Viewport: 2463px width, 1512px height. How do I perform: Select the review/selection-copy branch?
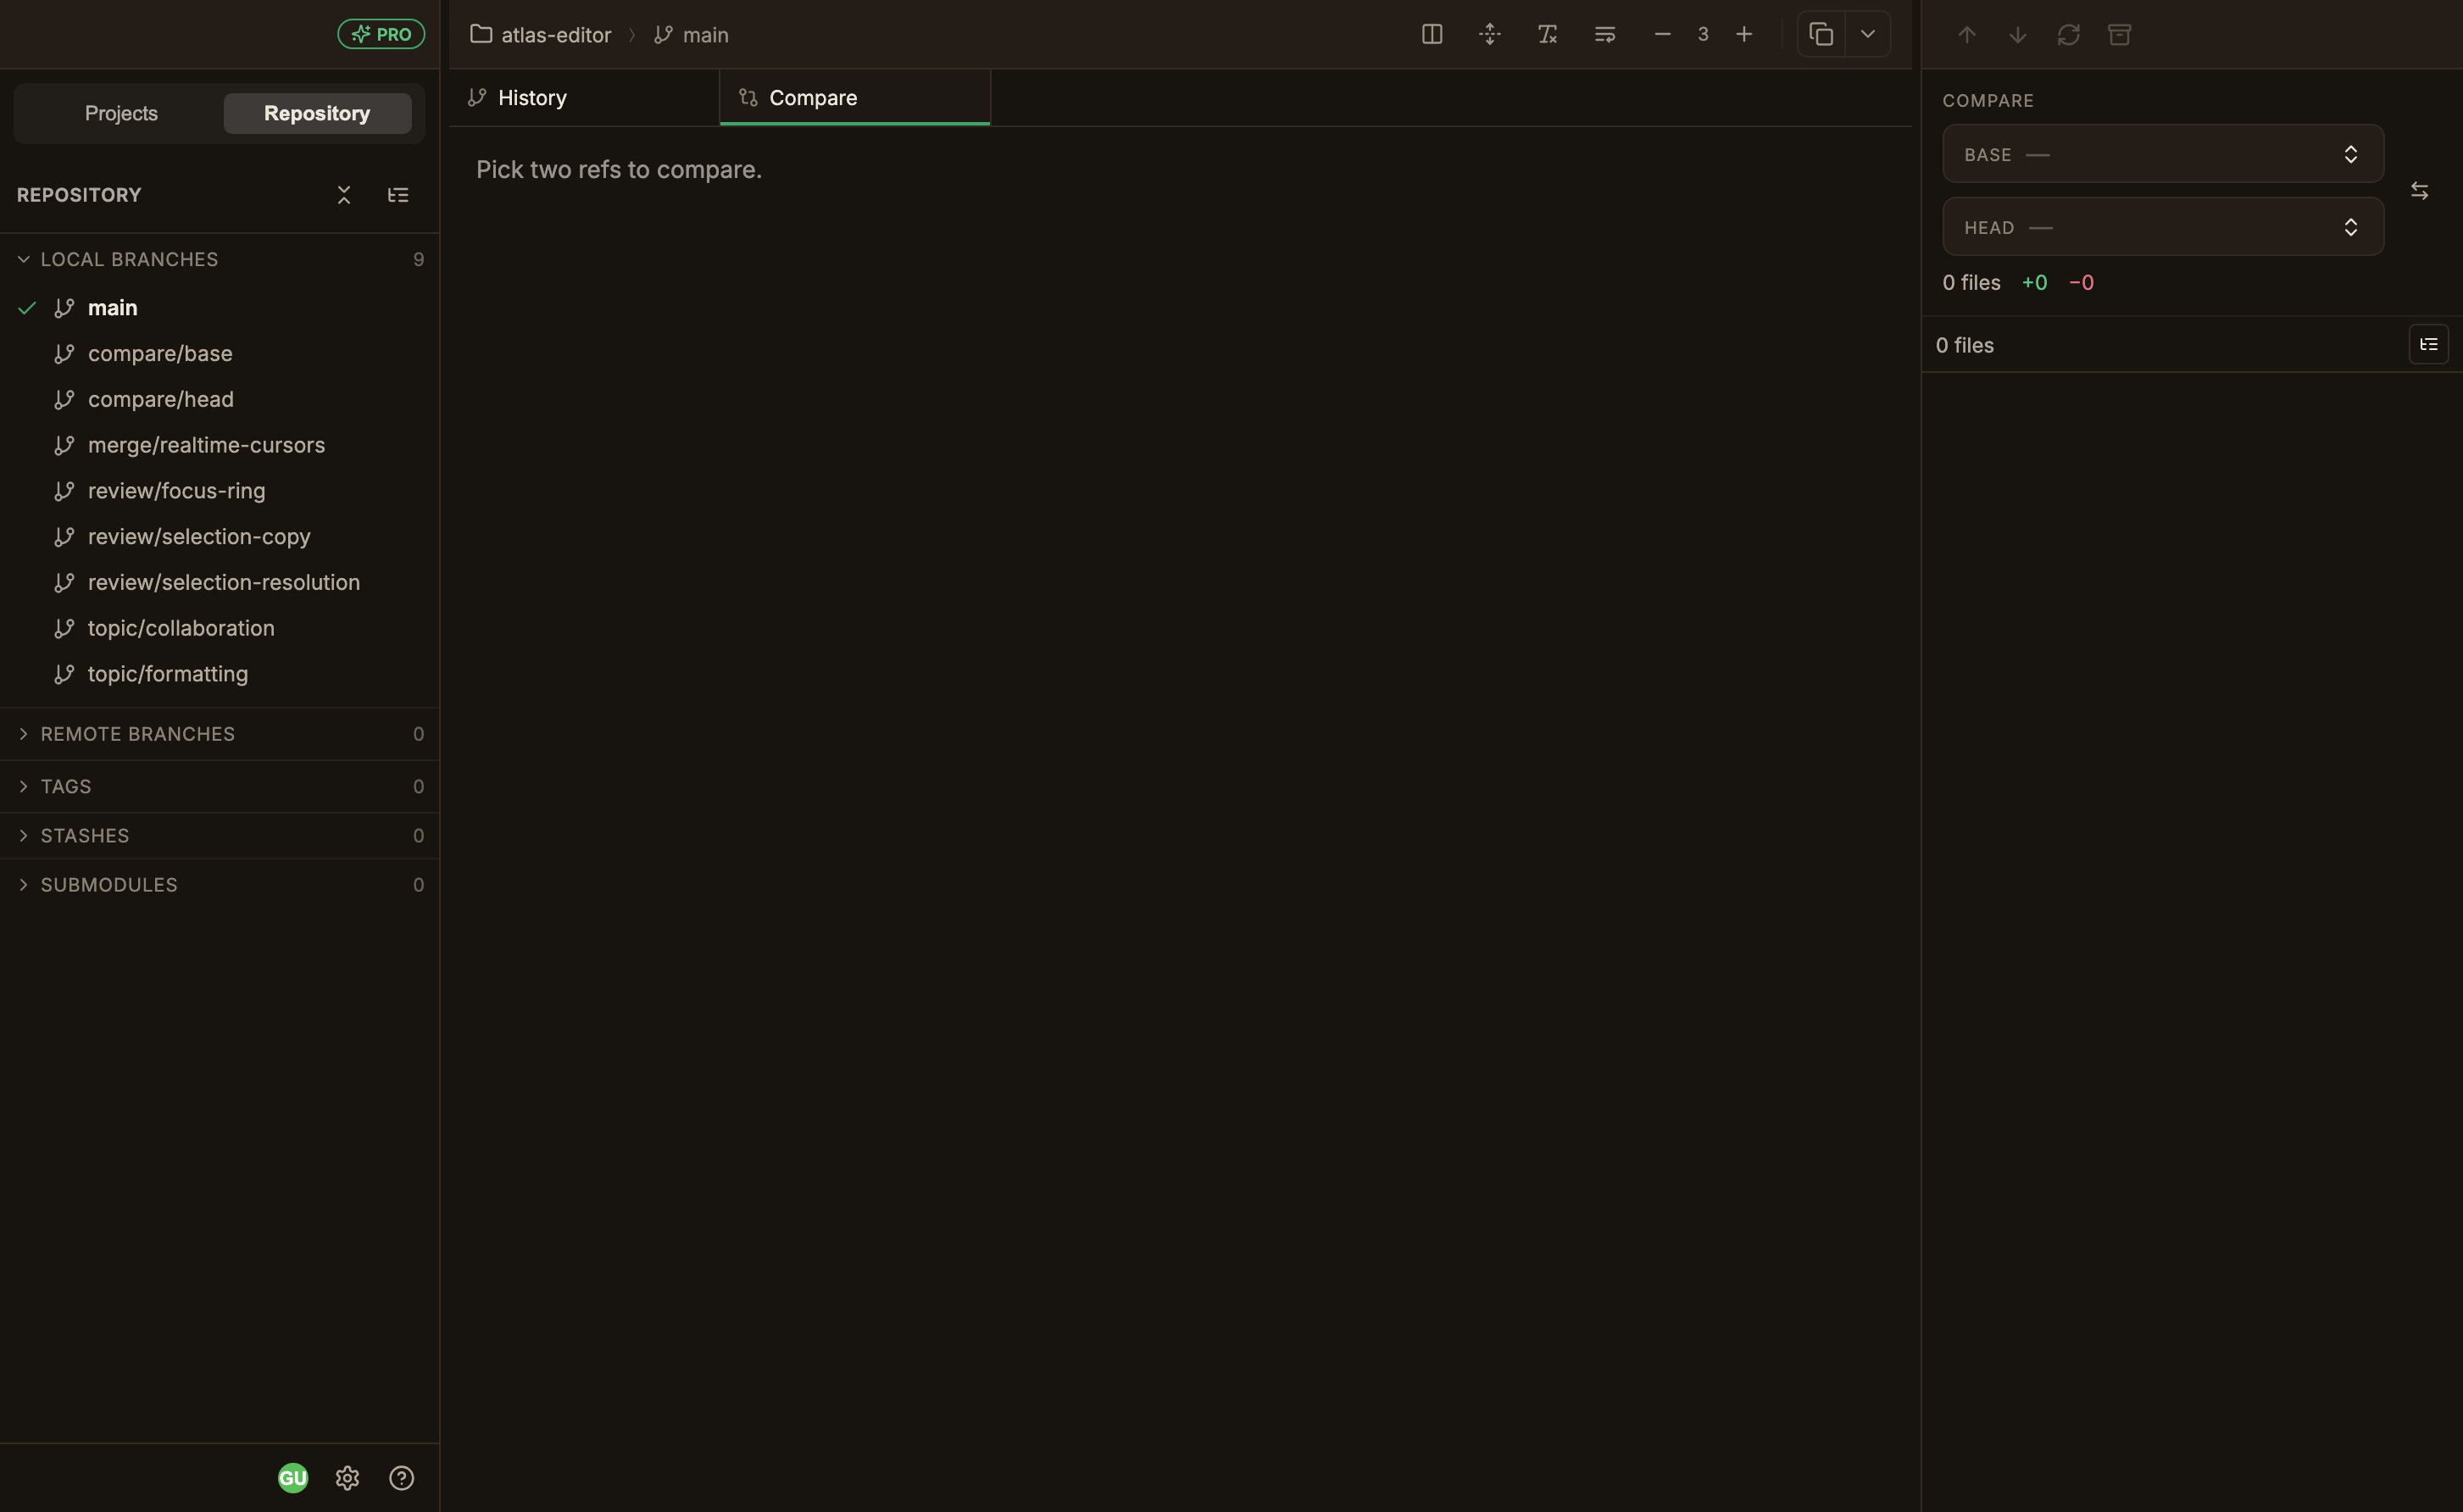pyautogui.click(x=220, y=537)
